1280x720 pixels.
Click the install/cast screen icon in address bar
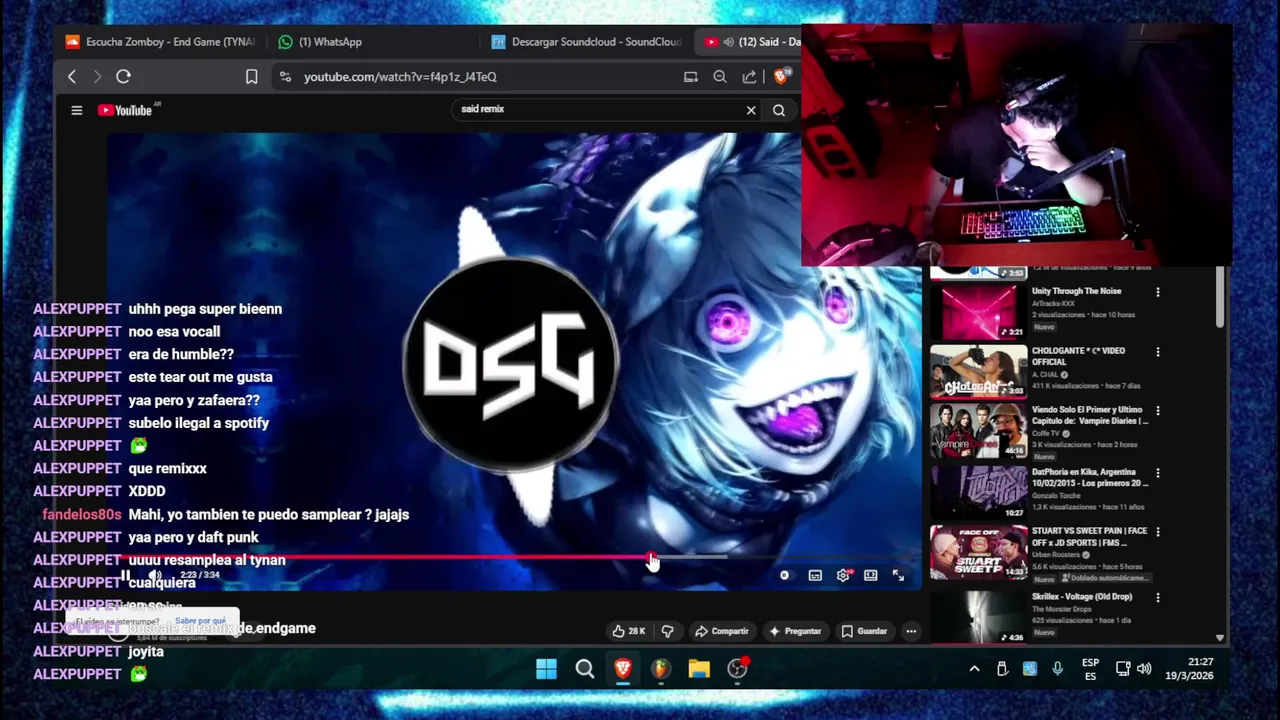click(691, 77)
